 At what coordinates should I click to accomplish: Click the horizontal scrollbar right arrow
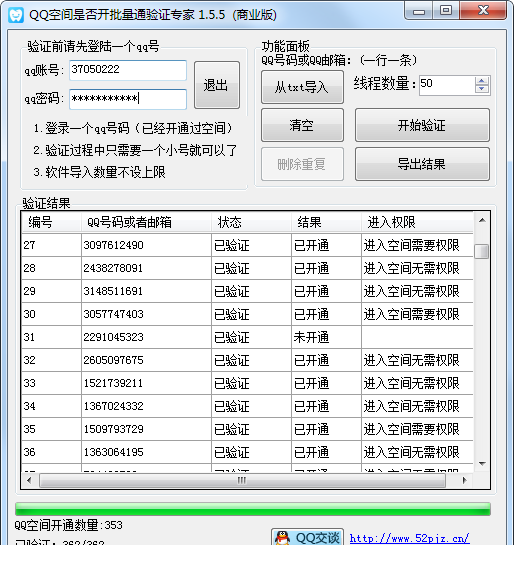(464, 480)
